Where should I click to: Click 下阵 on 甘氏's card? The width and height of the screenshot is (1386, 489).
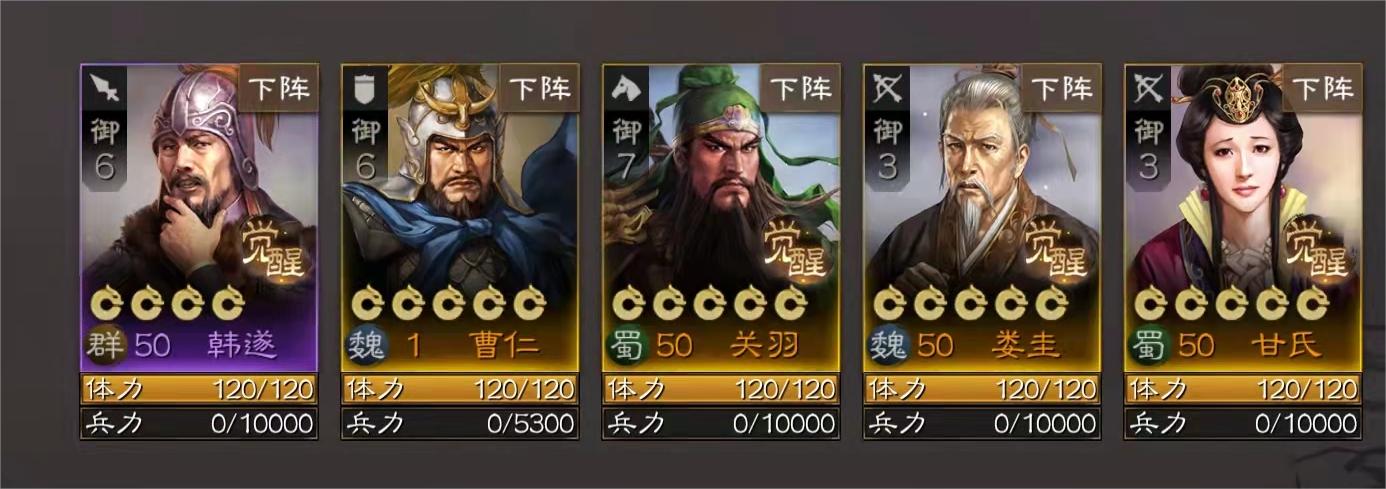[x=1322, y=87]
